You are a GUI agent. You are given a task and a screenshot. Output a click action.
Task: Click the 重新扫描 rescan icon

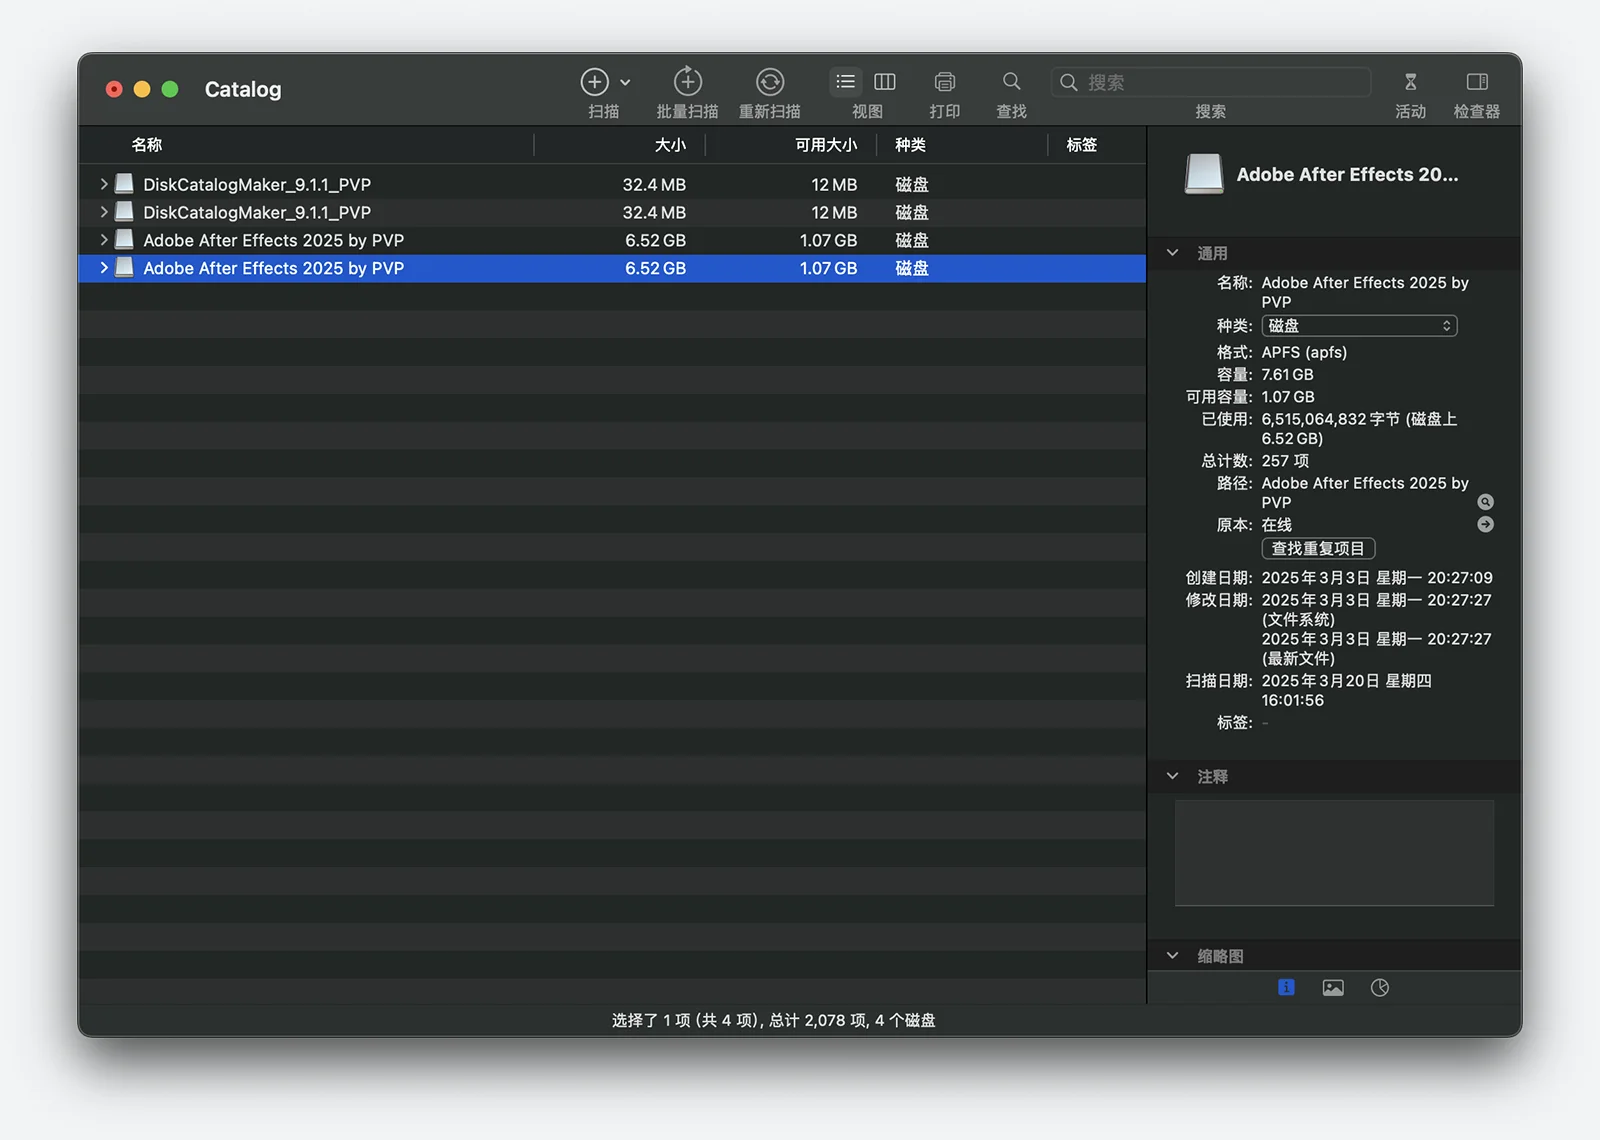(770, 82)
